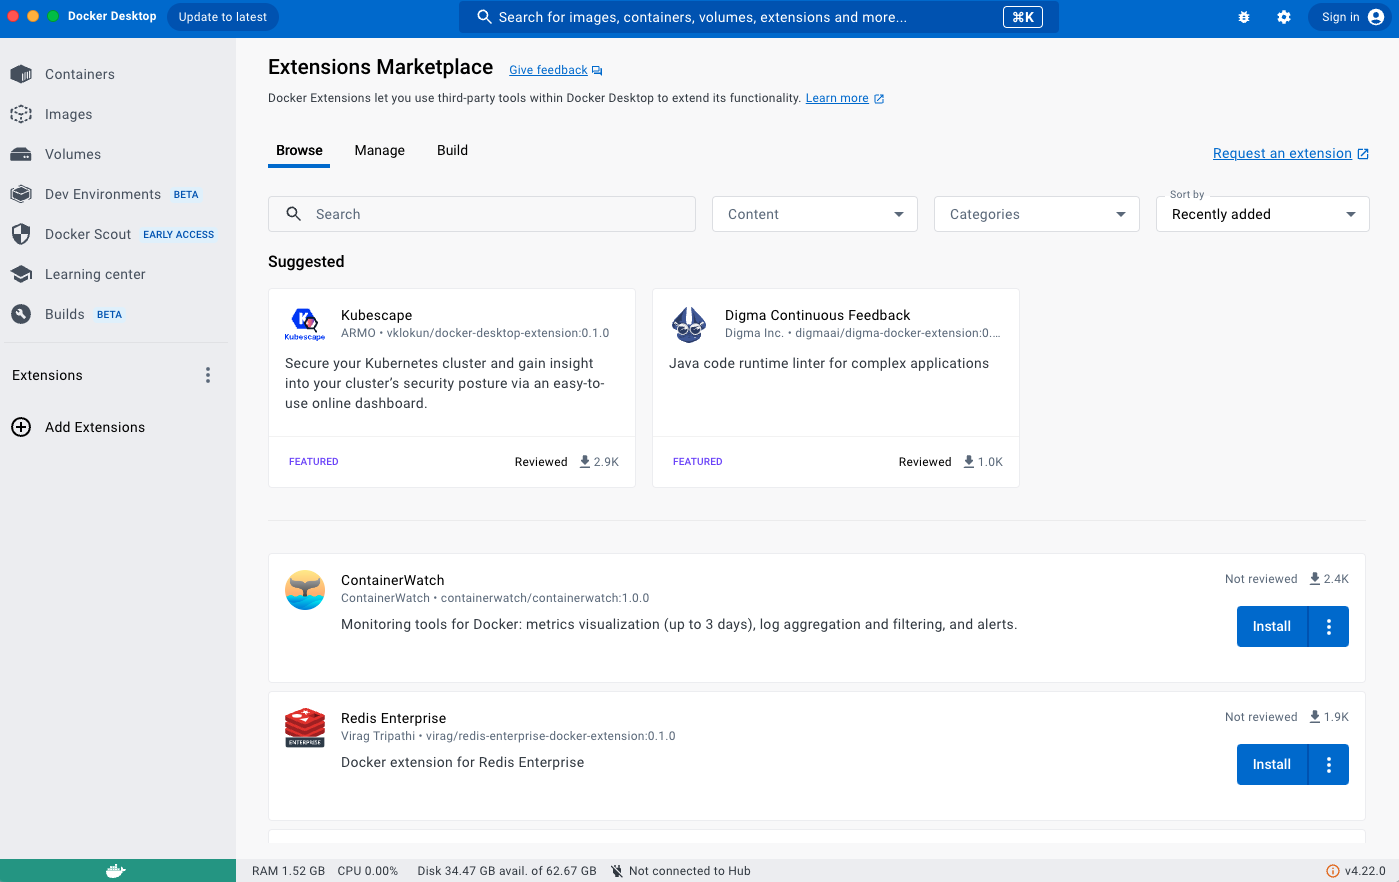Open the Kubescape card title

(376, 315)
